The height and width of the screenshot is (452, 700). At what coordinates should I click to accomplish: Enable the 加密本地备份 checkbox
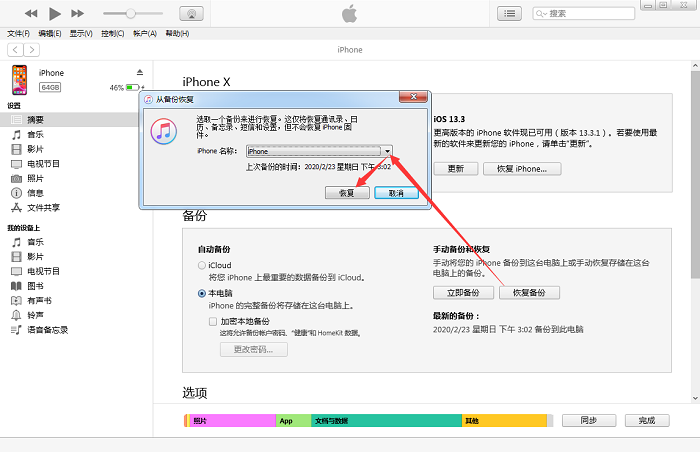click(213, 321)
